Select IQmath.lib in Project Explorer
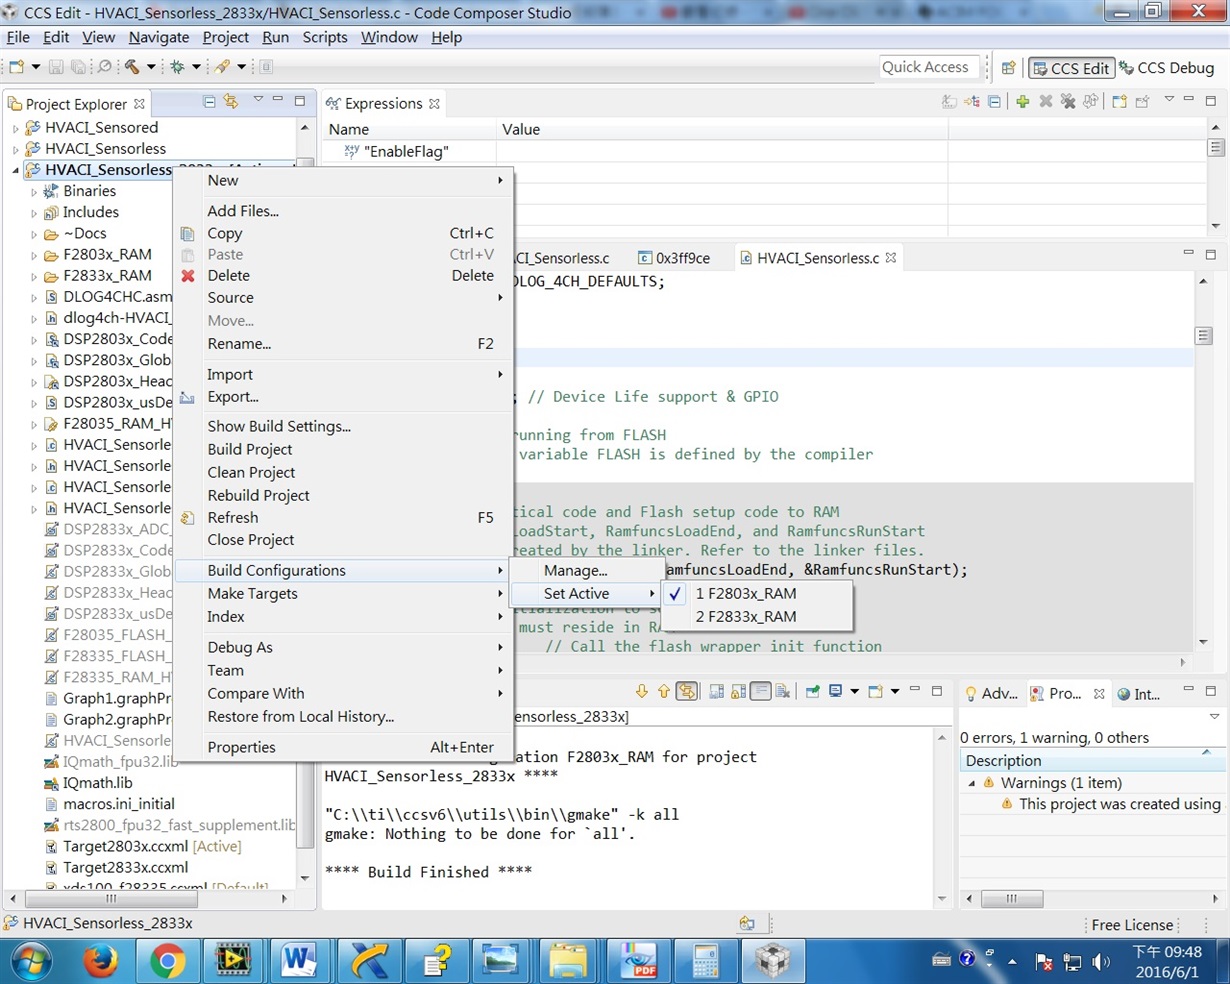This screenshot has width=1230, height=984. click(x=97, y=783)
